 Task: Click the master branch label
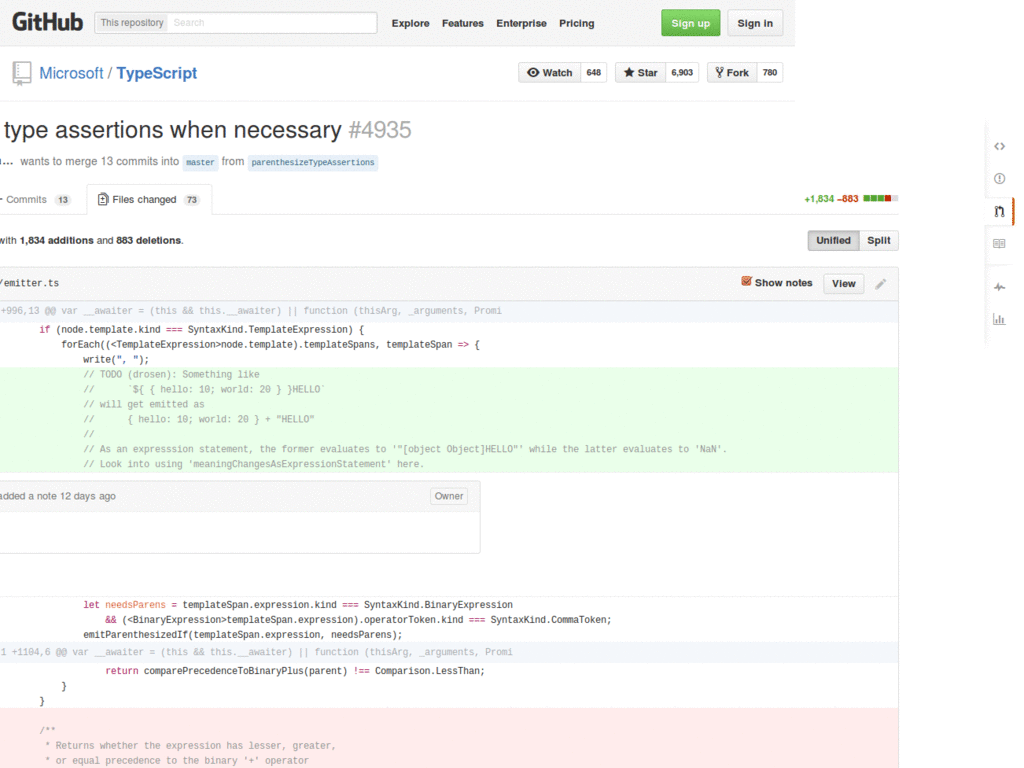click(200, 162)
